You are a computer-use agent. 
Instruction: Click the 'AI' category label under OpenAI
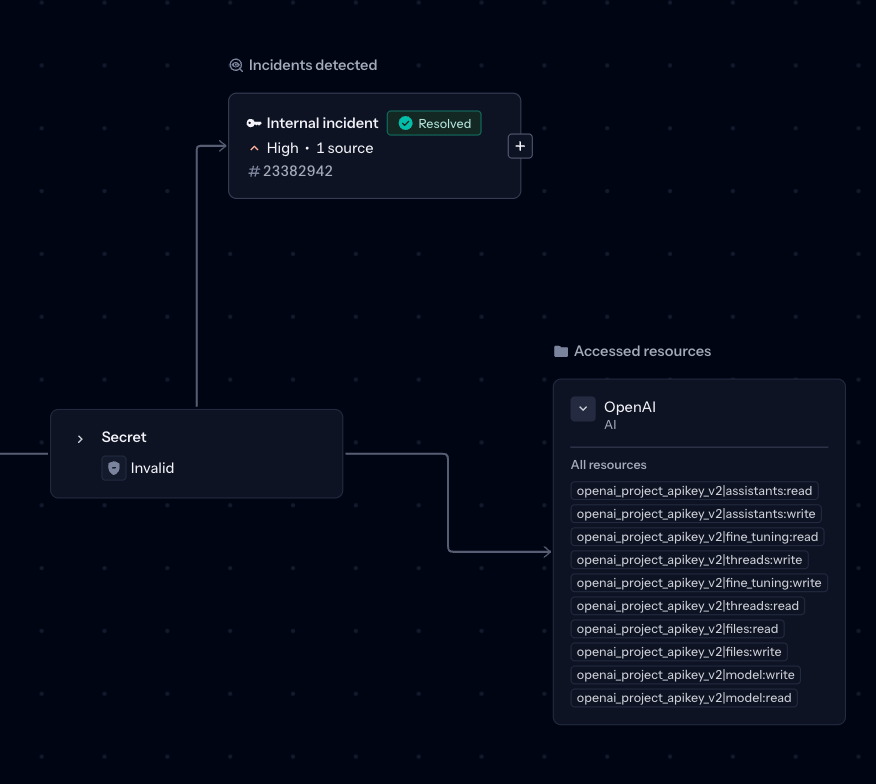pos(610,425)
